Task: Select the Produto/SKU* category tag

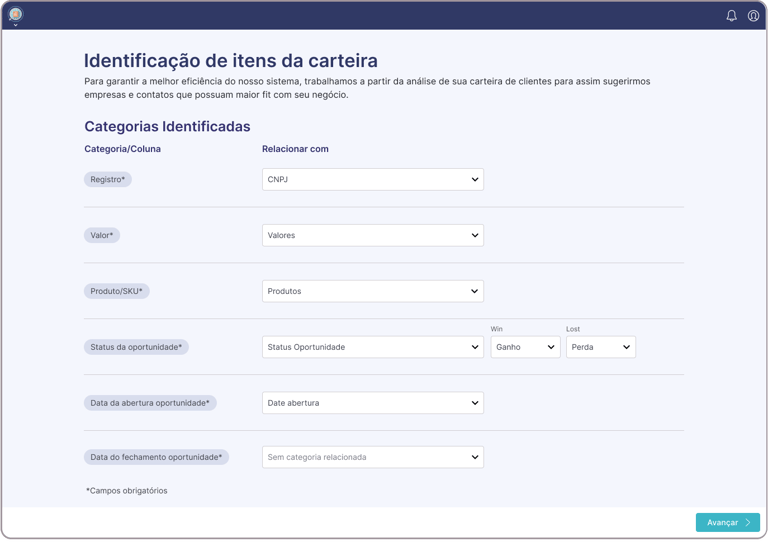Action: click(116, 291)
